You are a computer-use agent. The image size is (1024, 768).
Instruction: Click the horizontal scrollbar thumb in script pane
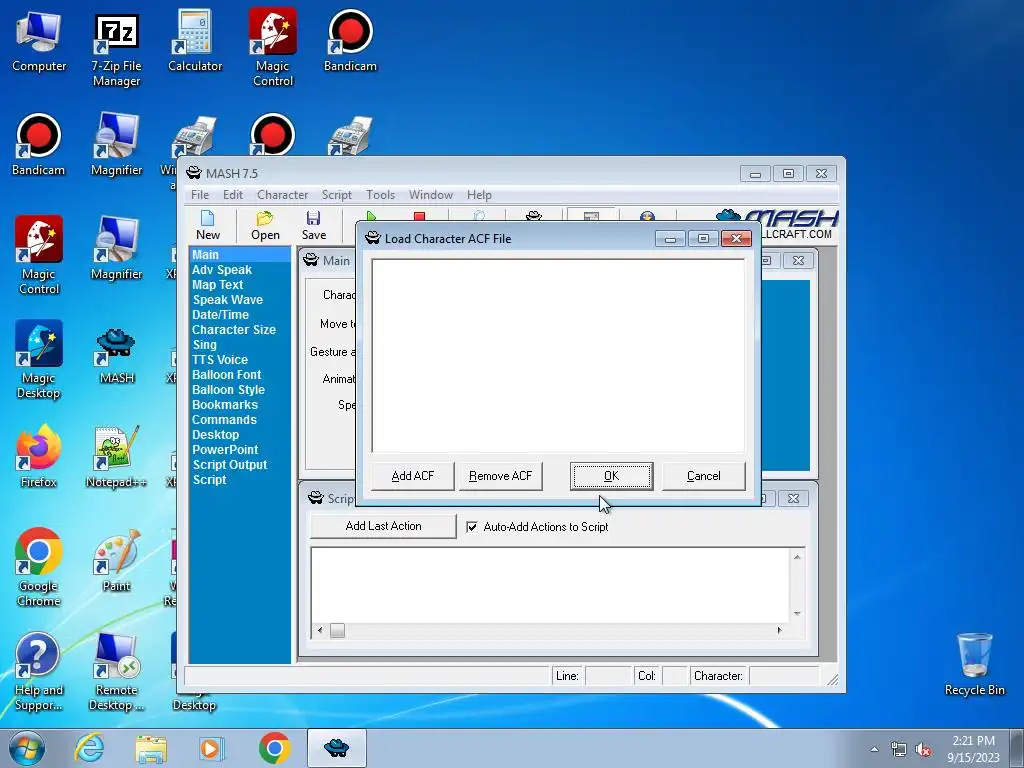tap(337, 630)
